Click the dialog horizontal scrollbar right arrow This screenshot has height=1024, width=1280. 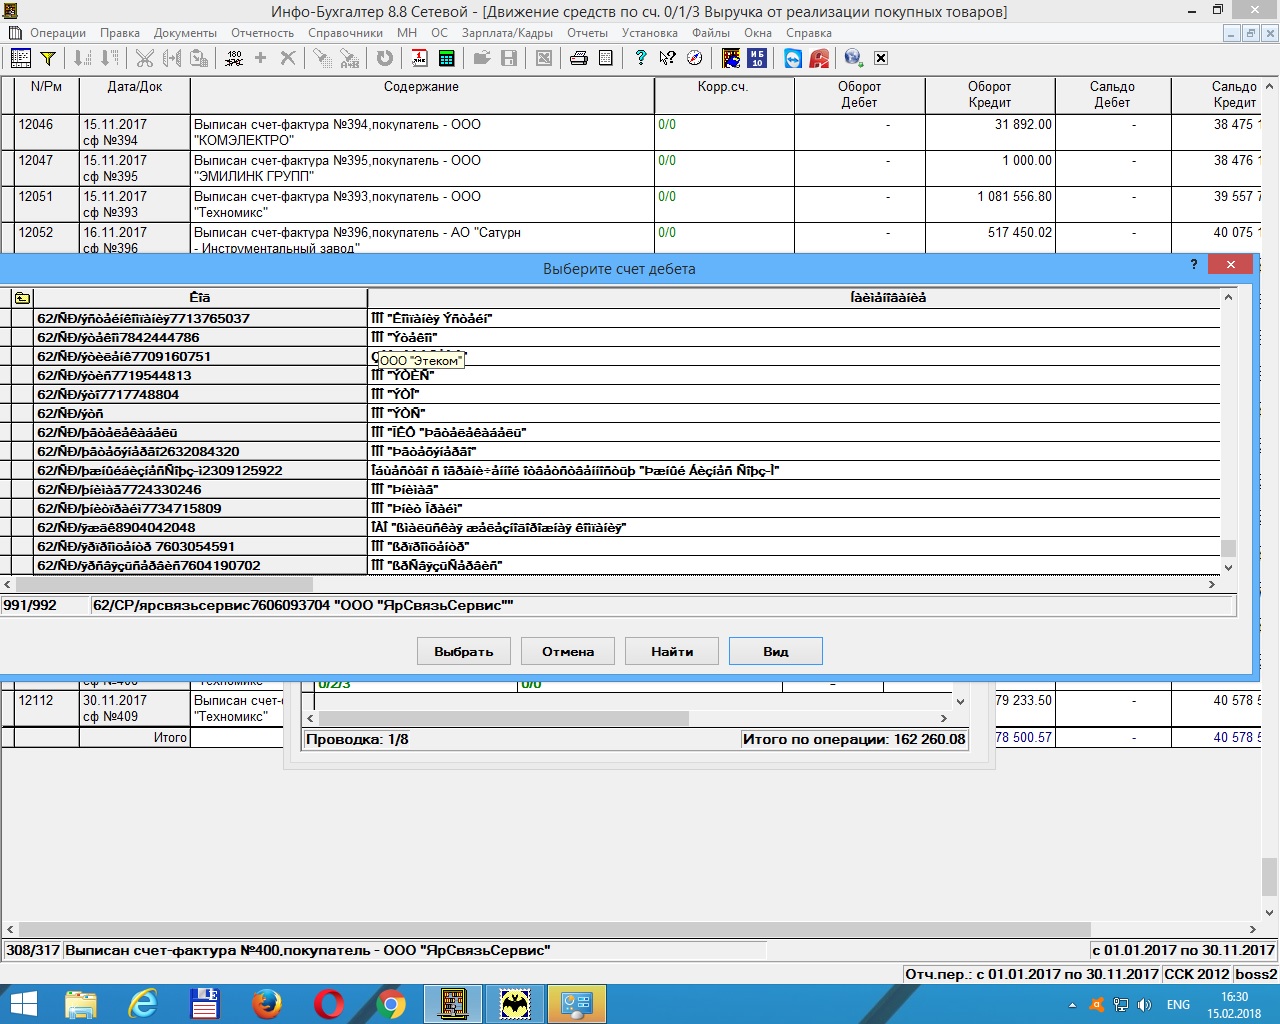(x=1212, y=584)
